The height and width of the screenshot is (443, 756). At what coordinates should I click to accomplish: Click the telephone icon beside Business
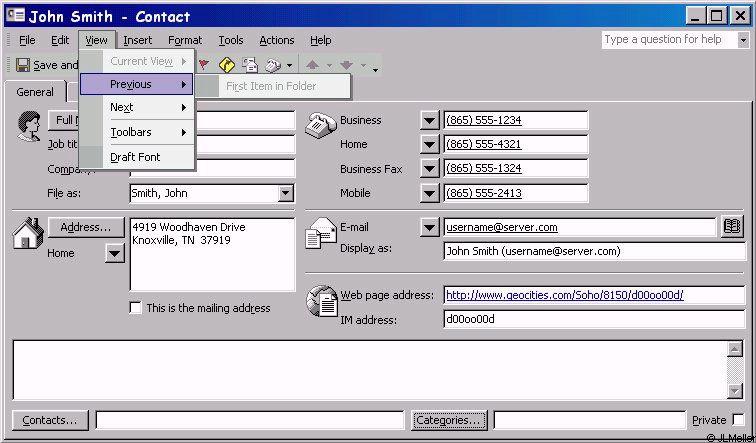[x=321, y=125]
